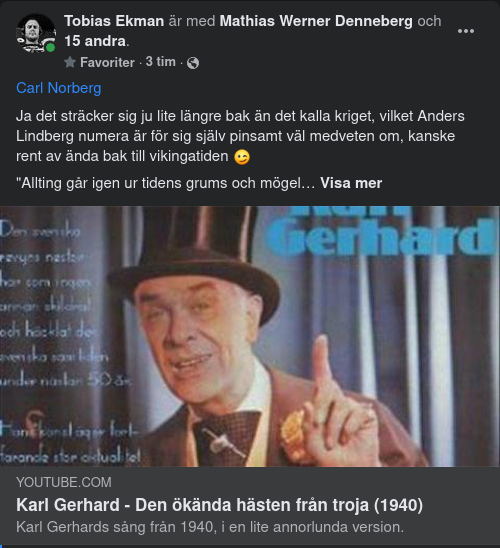Expand post text with Visa mer
500x548 pixels.
(351, 183)
